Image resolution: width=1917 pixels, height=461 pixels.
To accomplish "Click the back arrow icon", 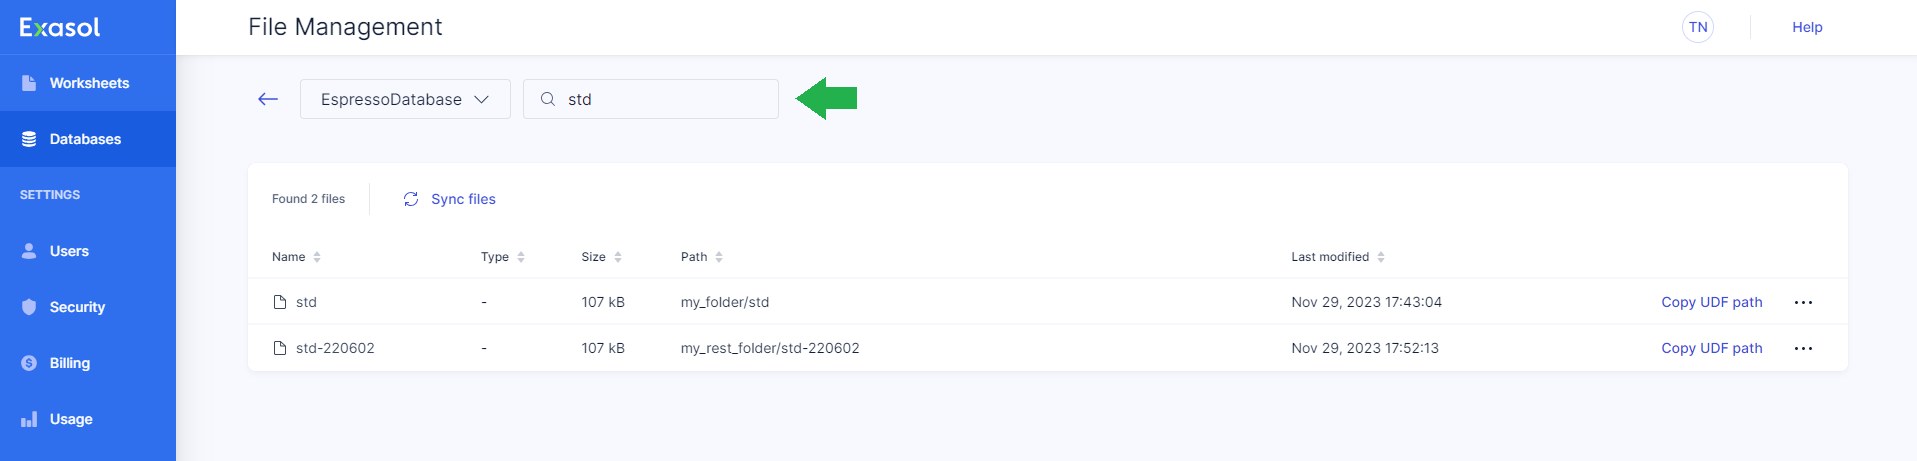I will click(x=268, y=99).
